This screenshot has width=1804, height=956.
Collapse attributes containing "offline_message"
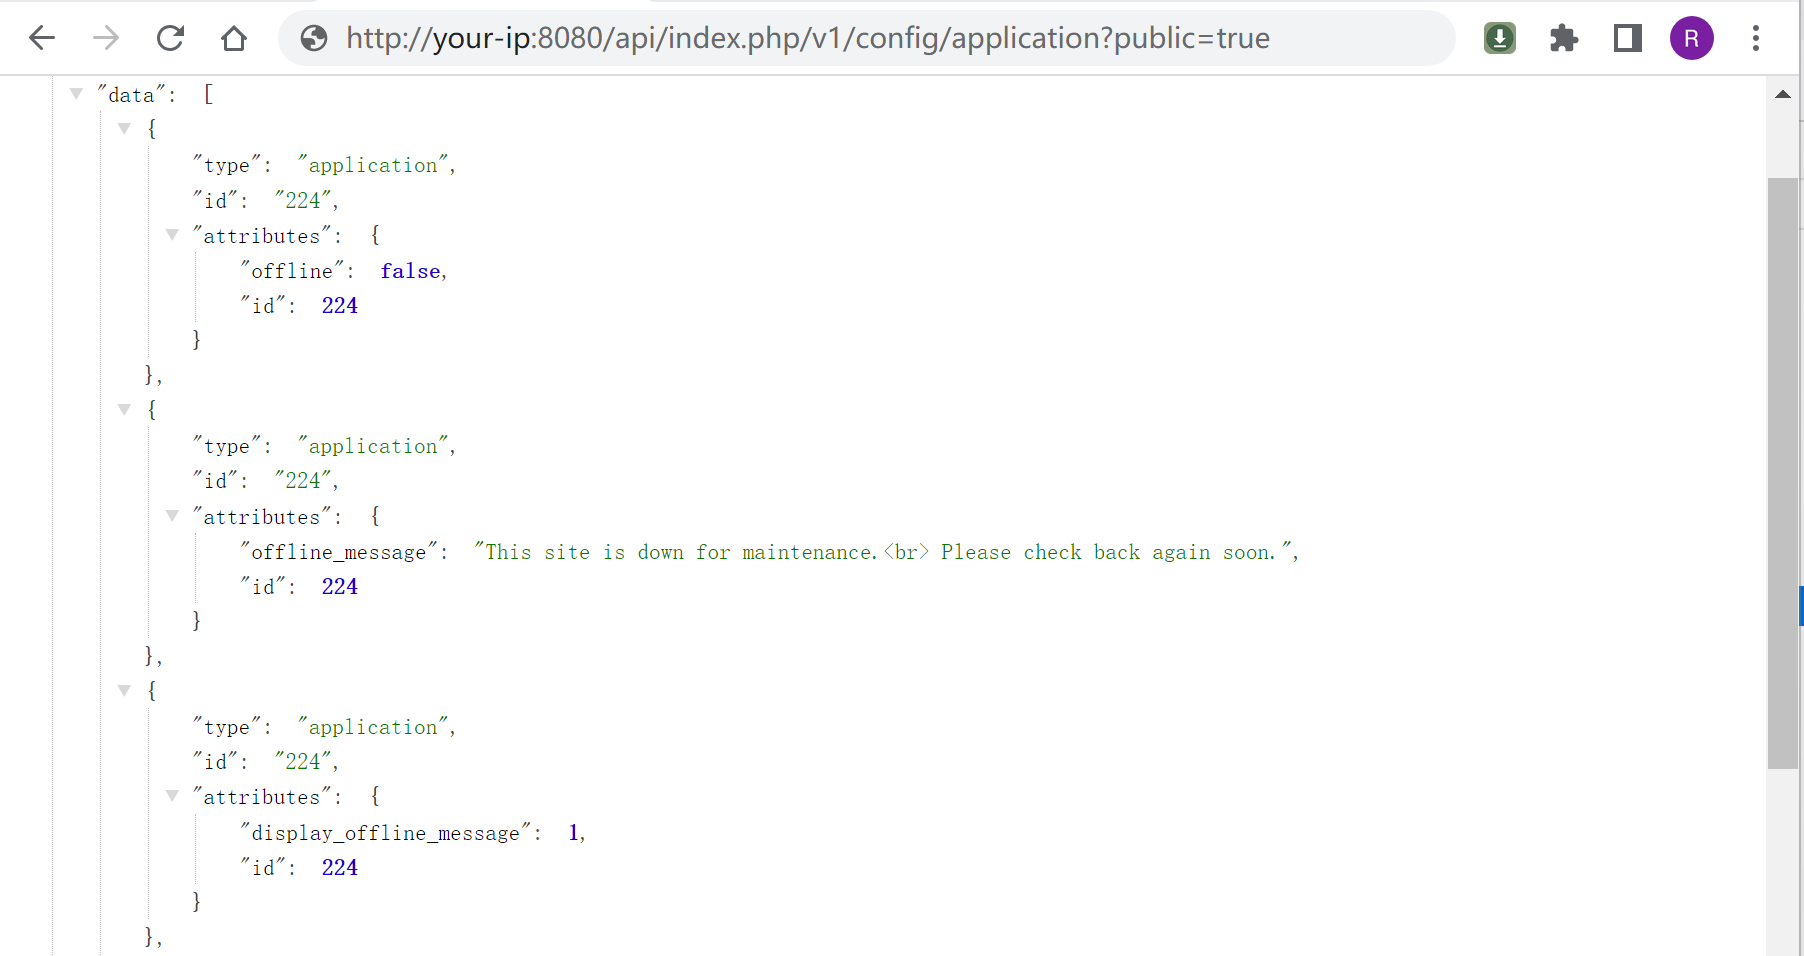click(172, 516)
